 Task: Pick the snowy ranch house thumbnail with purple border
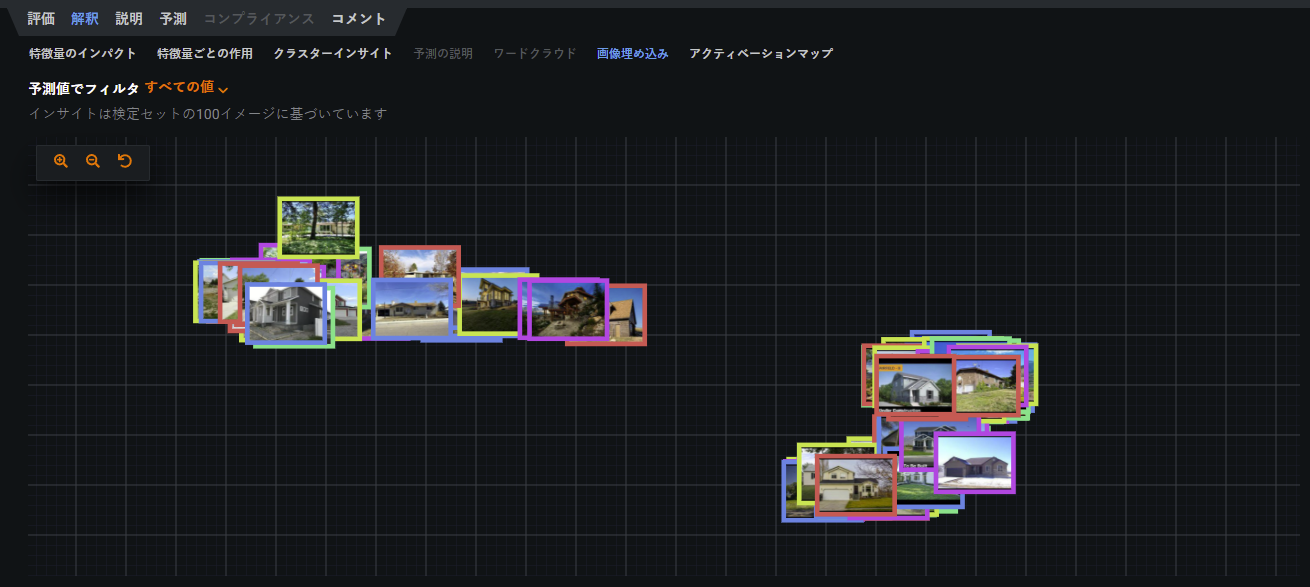click(974, 463)
